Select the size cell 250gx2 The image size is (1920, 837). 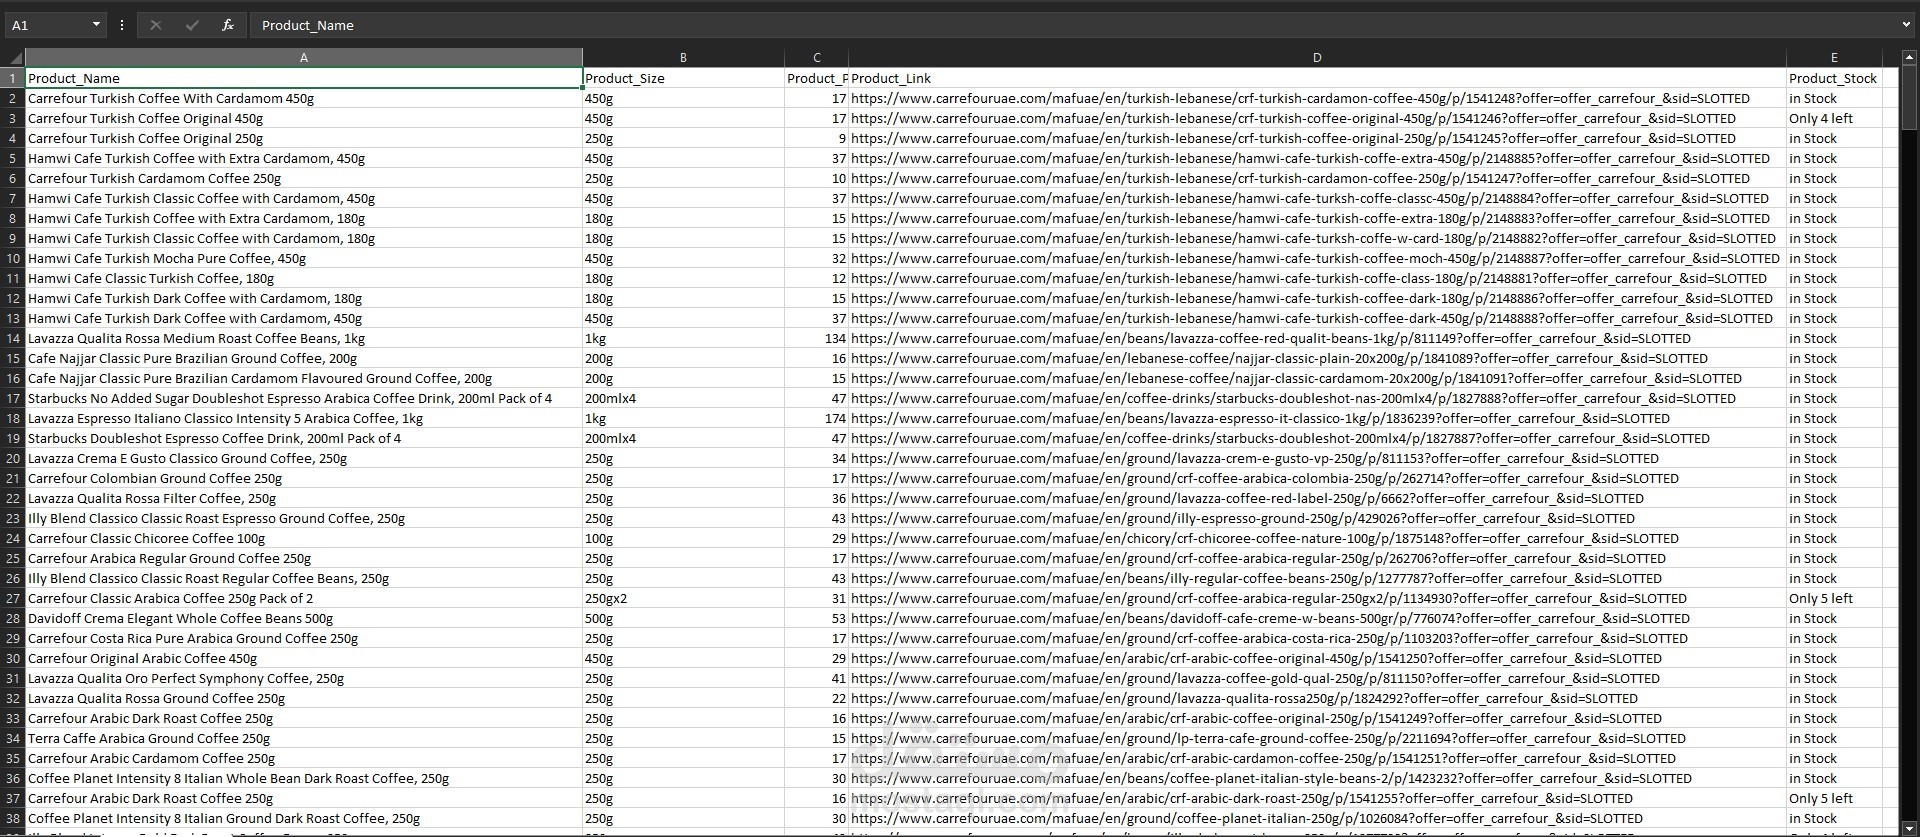683,598
